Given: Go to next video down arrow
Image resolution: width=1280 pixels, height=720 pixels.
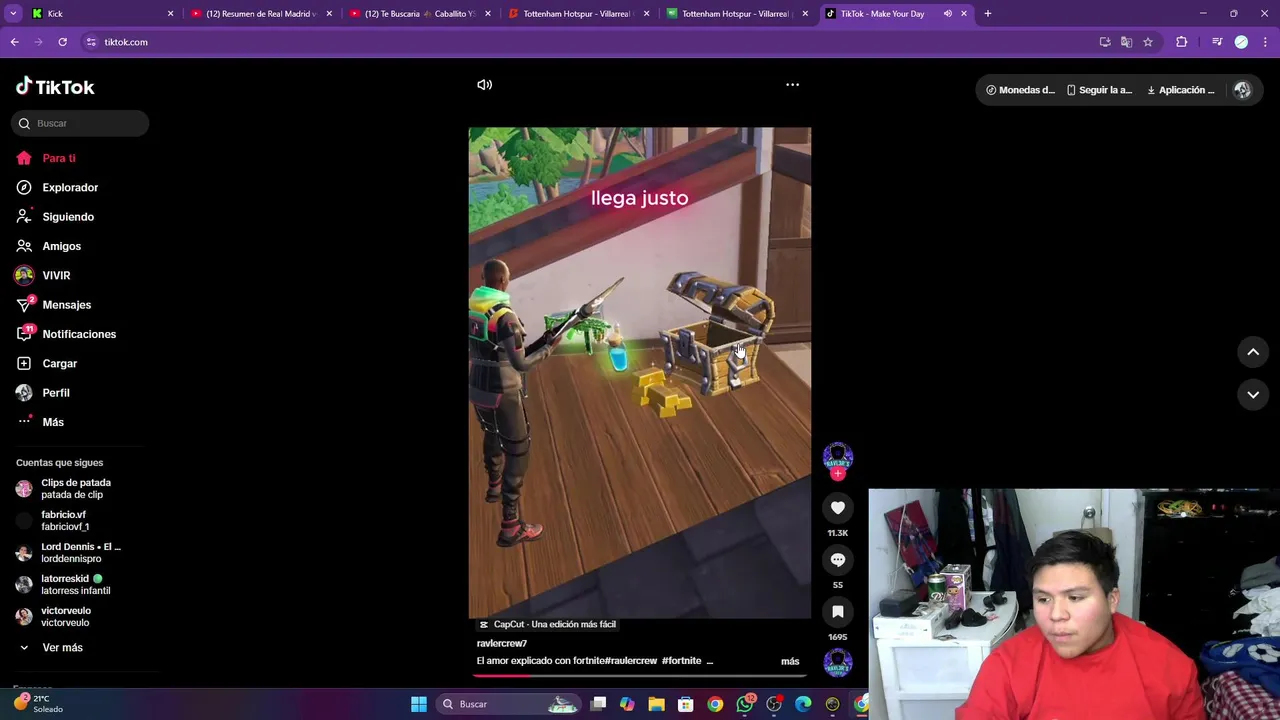Looking at the screenshot, I should click(x=1253, y=395).
